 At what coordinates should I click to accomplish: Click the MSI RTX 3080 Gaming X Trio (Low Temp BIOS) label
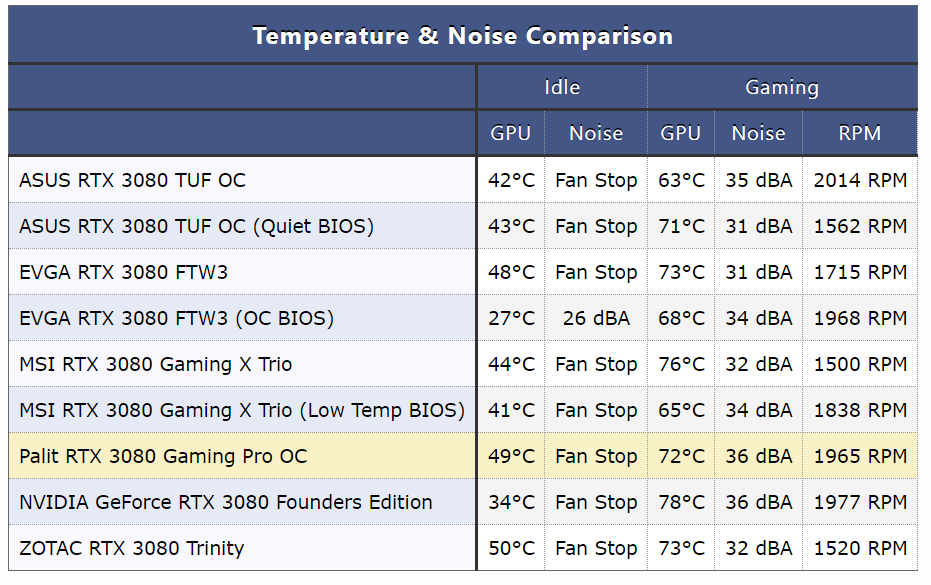pyautogui.click(x=242, y=410)
